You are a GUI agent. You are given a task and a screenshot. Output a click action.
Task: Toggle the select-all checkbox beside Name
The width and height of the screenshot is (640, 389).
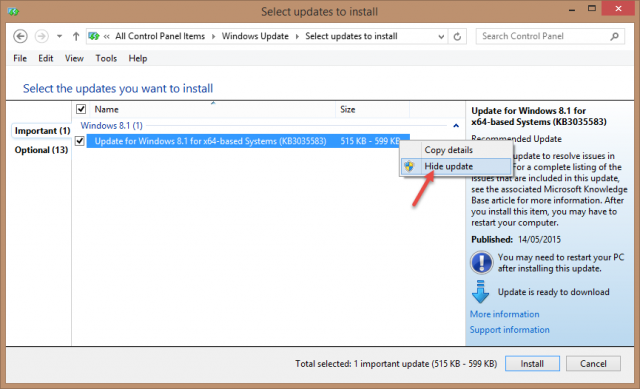[81, 109]
